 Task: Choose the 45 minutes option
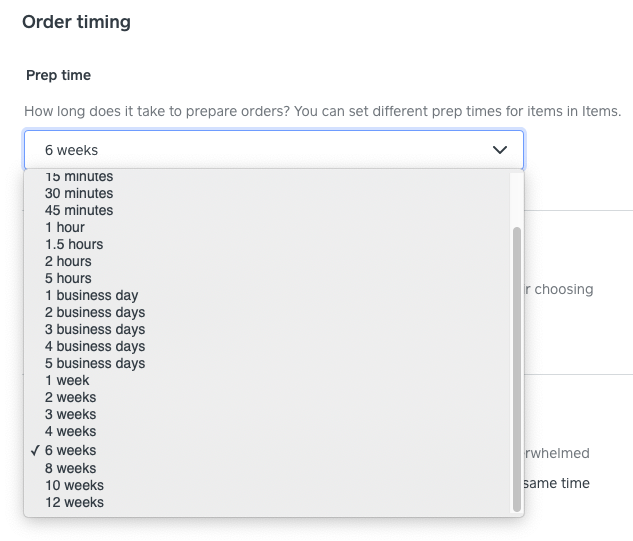[x=79, y=210]
